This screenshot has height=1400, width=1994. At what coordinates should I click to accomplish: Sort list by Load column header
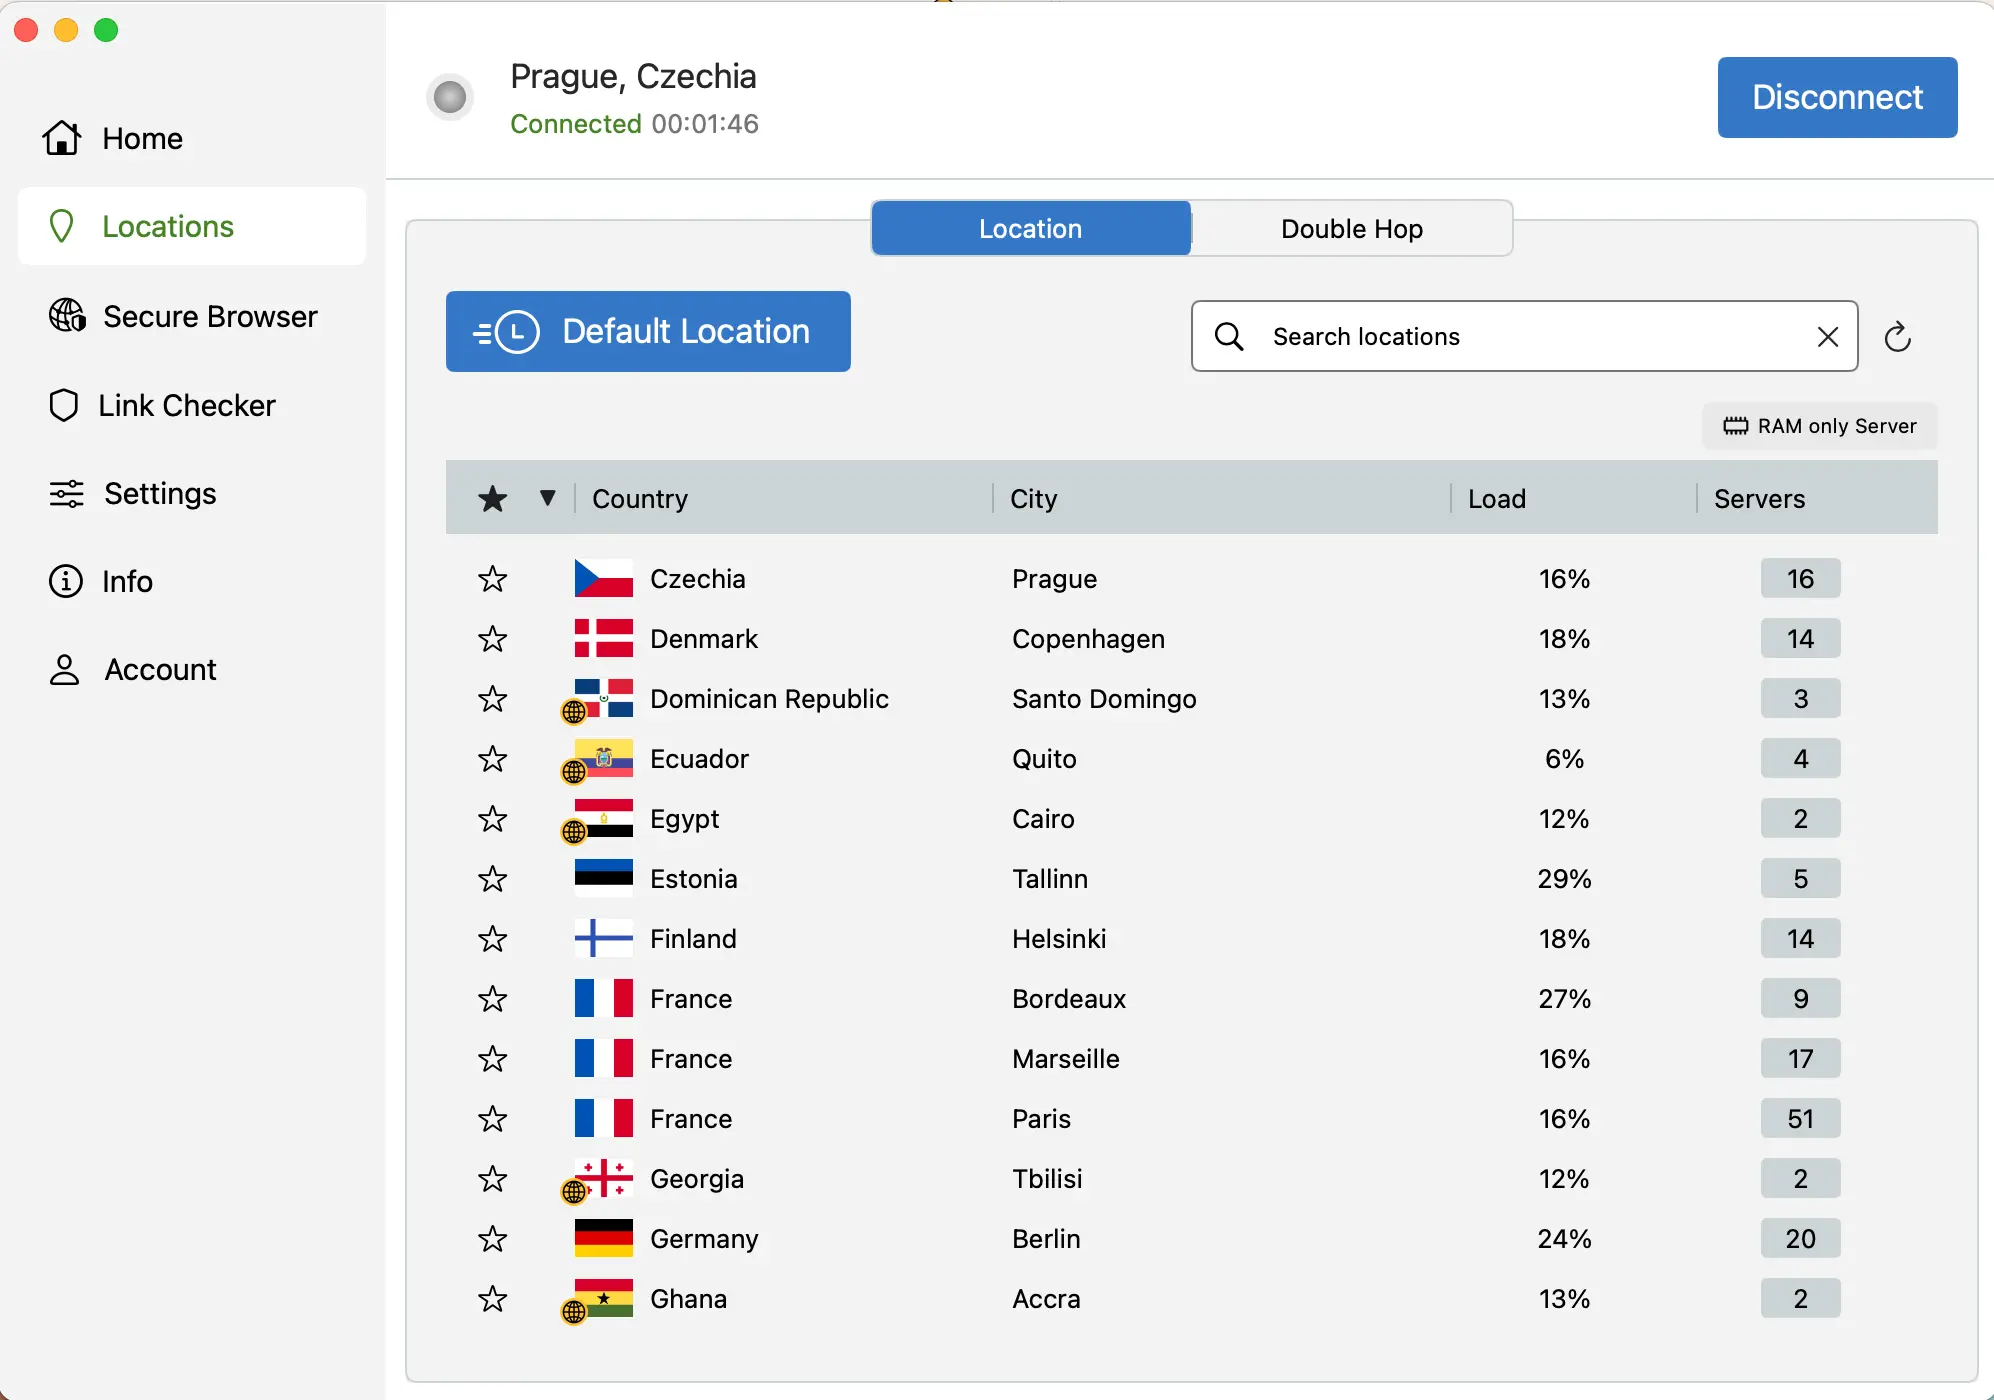(1496, 499)
